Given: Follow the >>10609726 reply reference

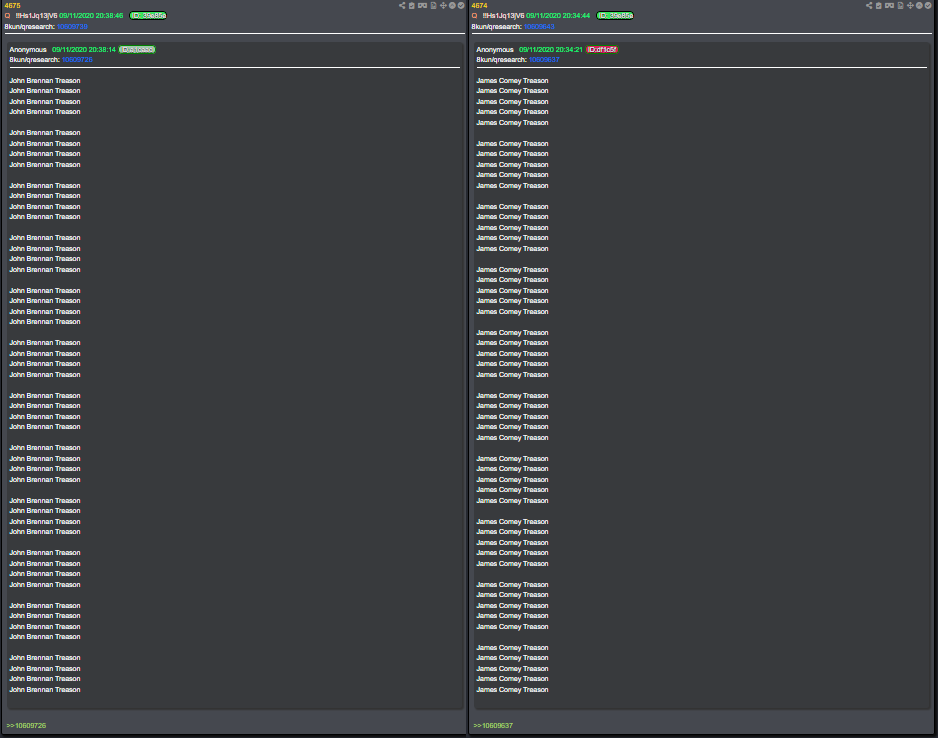Looking at the screenshot, I should pos(26,725).
